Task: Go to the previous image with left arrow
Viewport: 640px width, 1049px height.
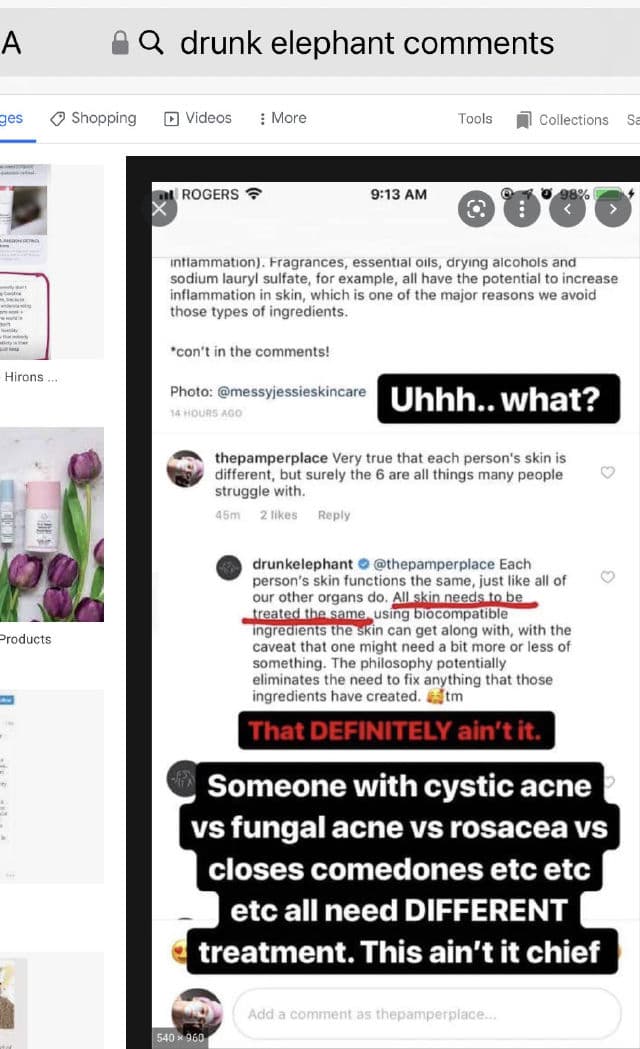Action: coord(567,209)
